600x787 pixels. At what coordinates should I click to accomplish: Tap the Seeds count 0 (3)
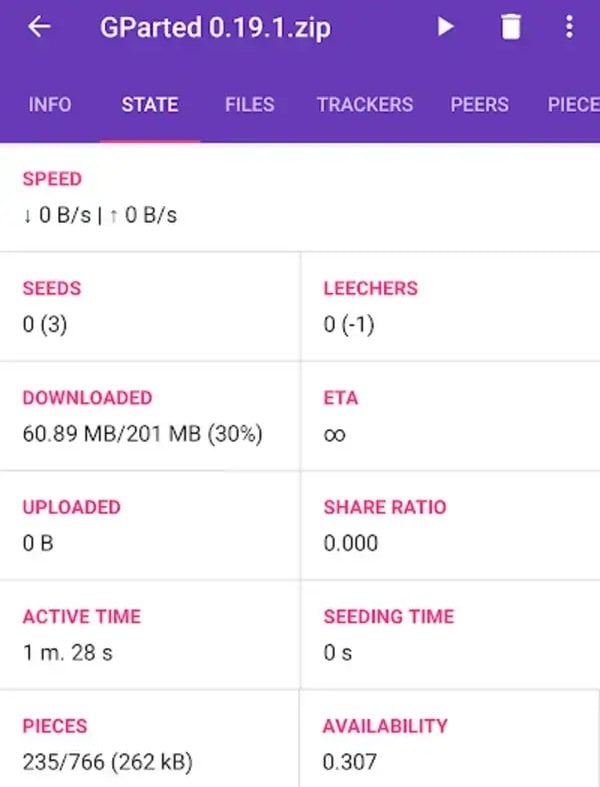[x=45, y=324]
